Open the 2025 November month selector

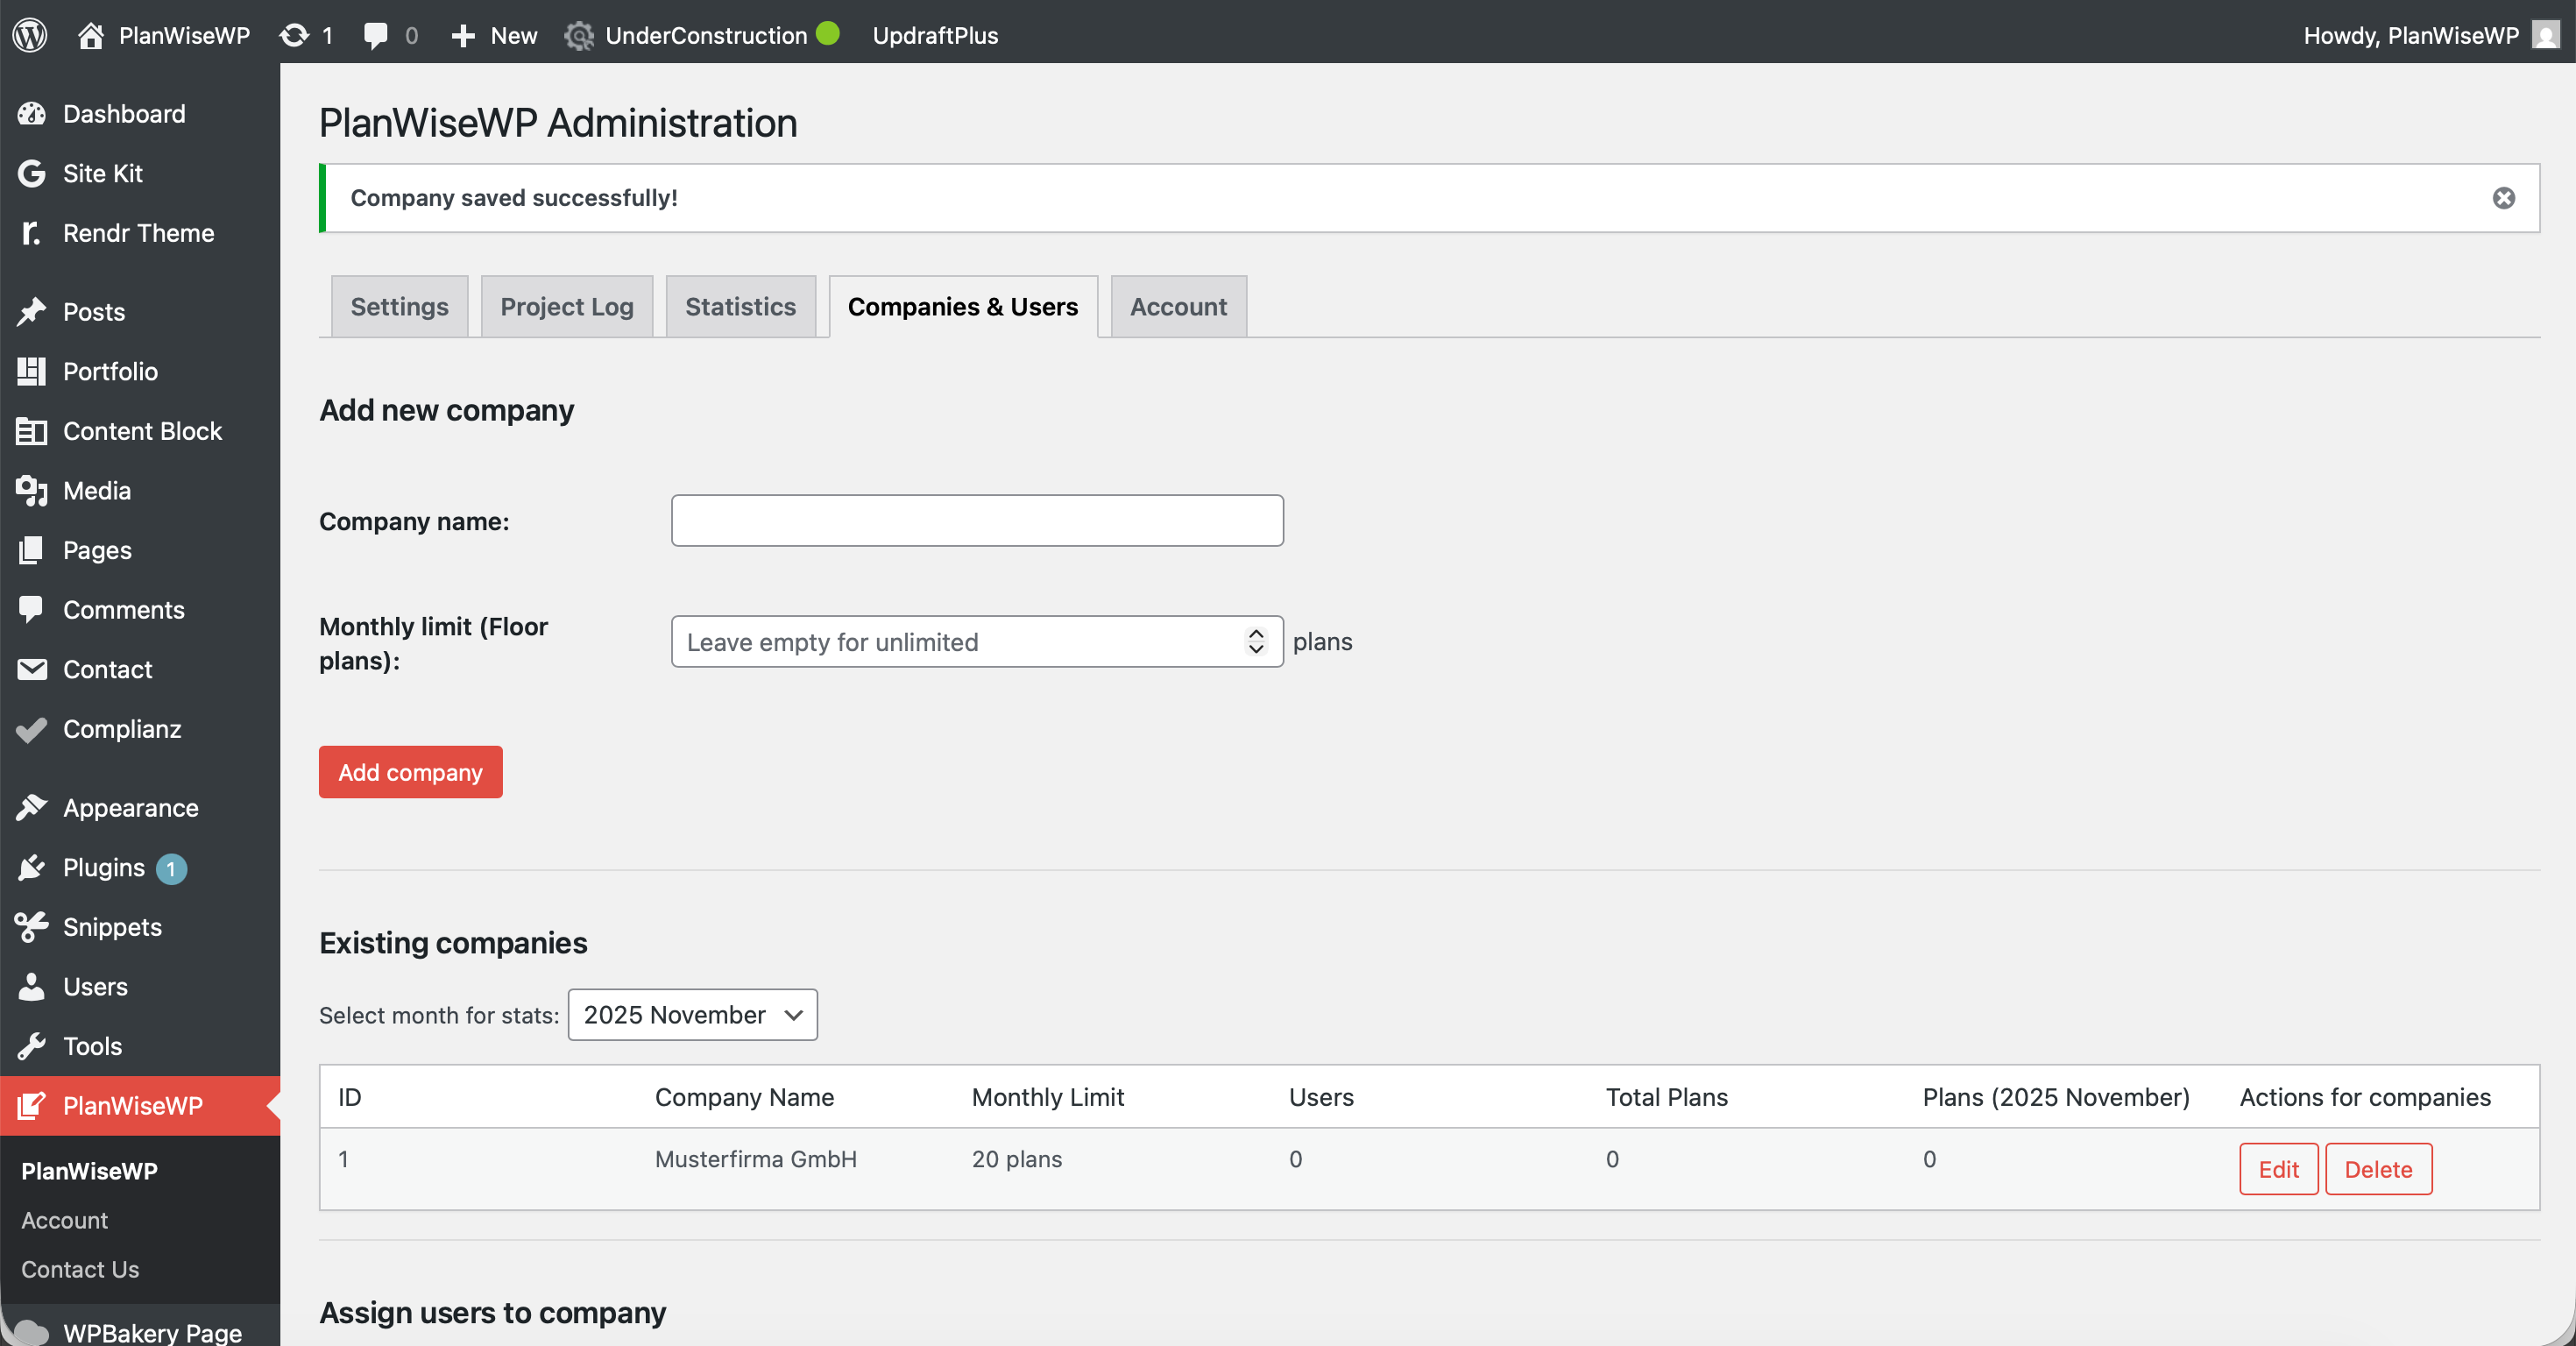point(692,1014)
